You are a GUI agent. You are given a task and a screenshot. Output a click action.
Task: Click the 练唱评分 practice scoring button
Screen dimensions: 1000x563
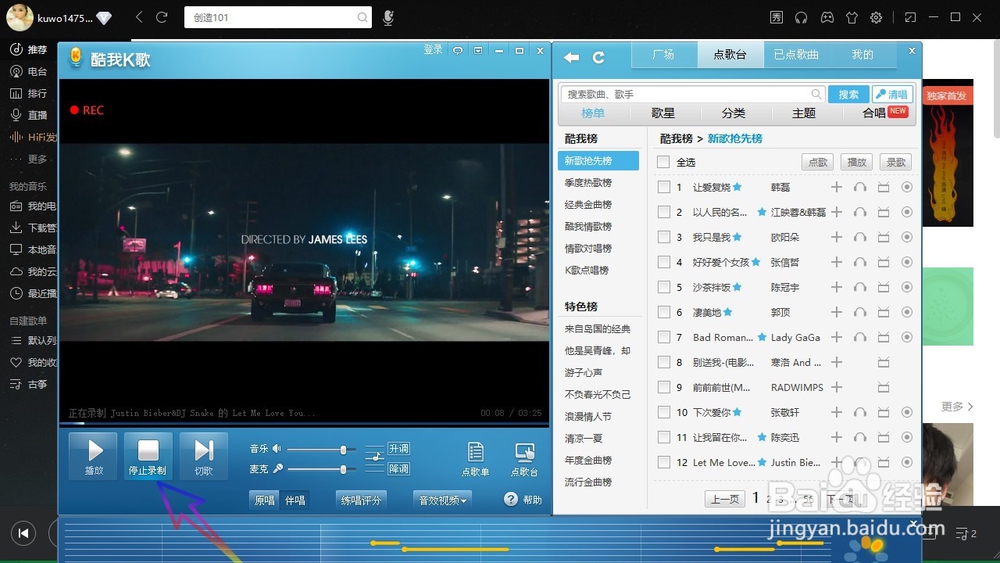click(361, 500)
